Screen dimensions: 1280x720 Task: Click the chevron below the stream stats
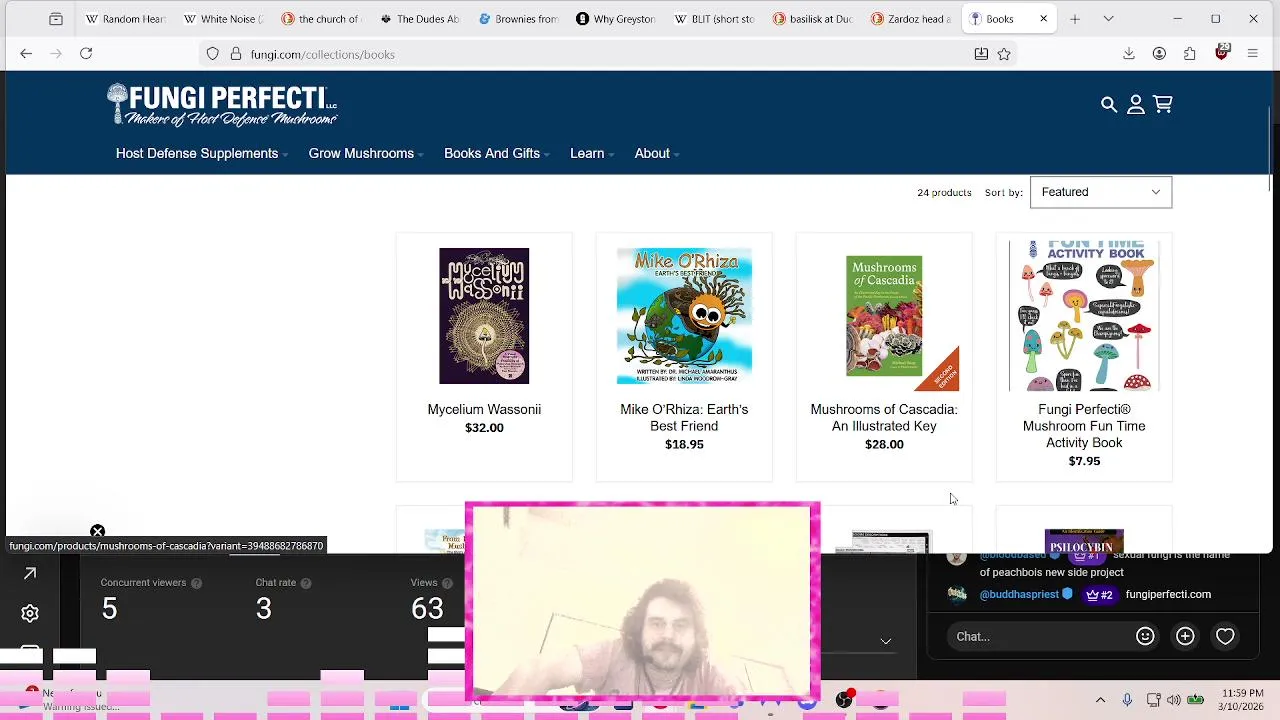[x=886, y=641]
